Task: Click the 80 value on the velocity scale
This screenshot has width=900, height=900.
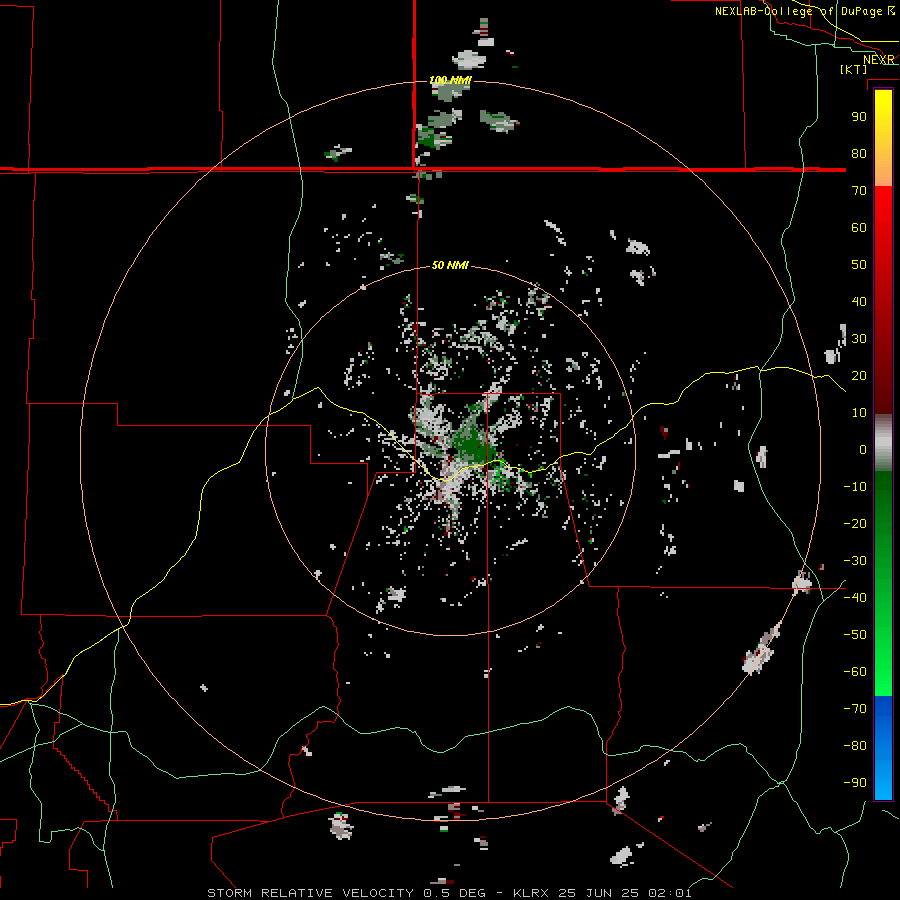Action: [859, 153]
